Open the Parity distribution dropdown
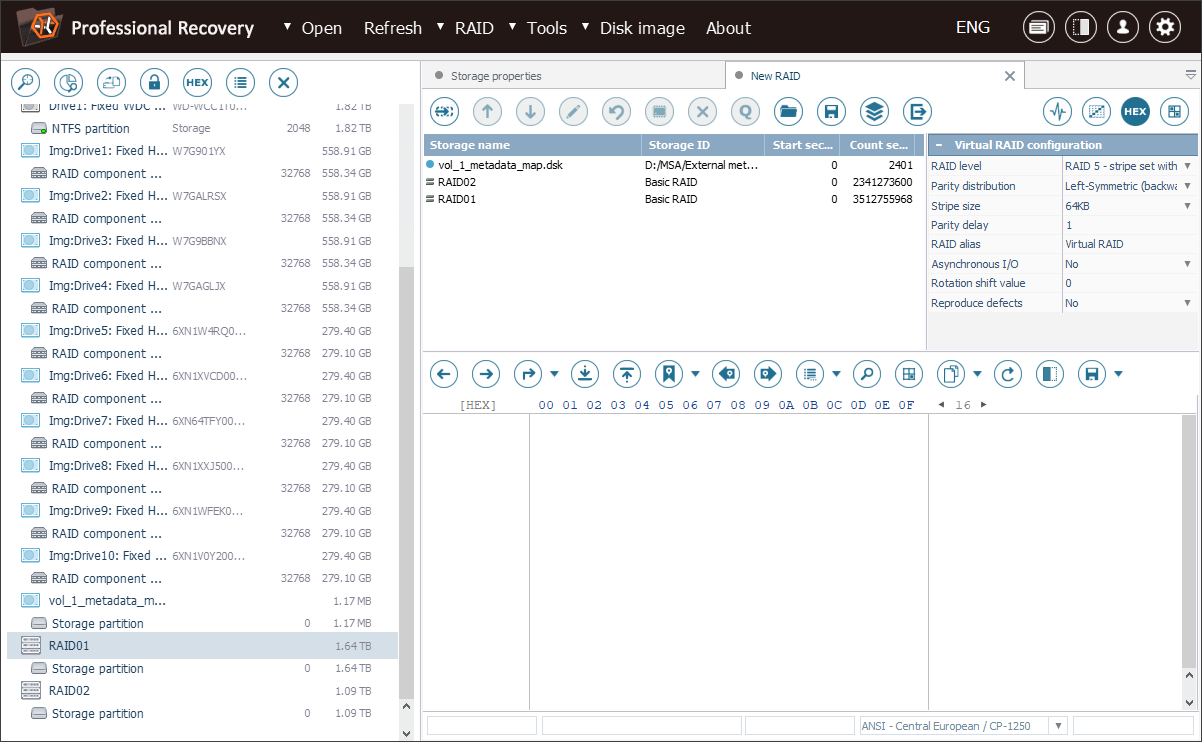 tap(1187, 186)
